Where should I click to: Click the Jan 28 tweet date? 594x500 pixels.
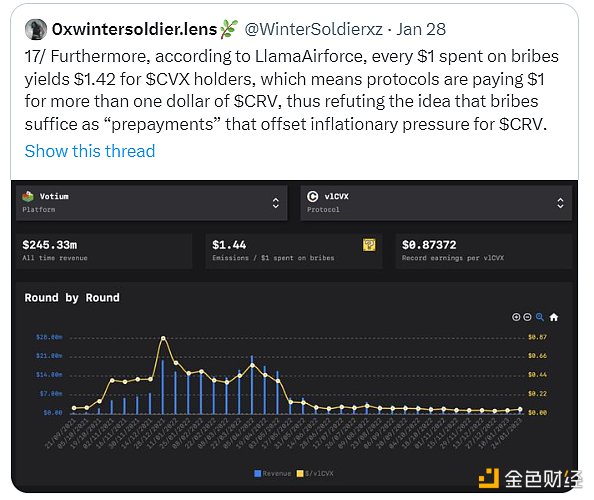(x=421, y=29)
